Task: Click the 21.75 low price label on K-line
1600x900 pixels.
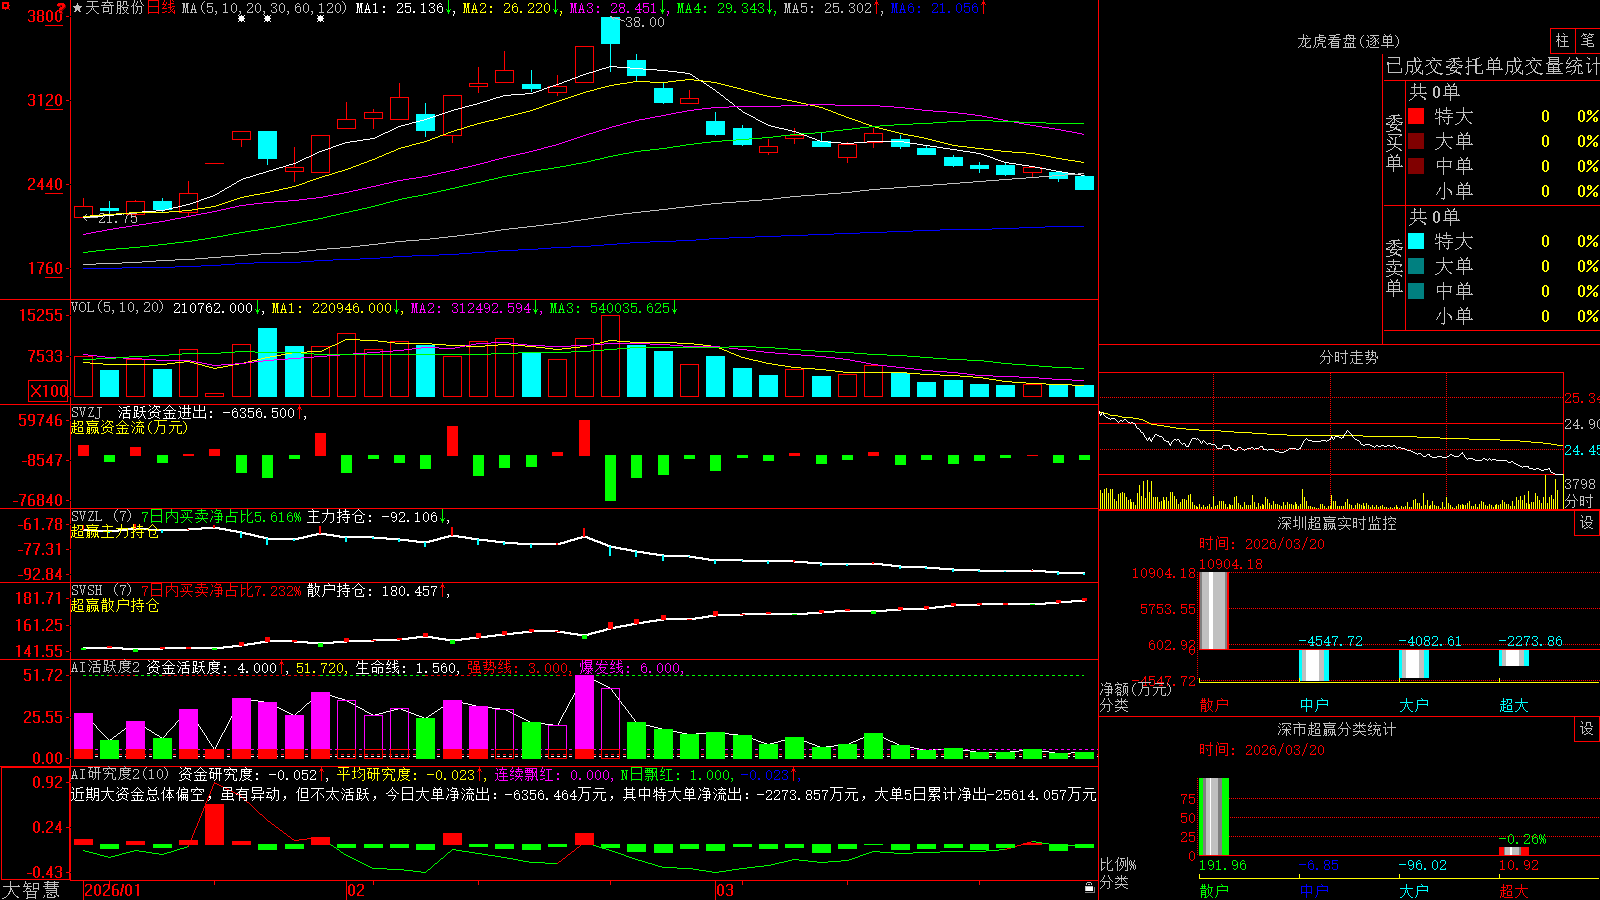Action: click(x=118, y=218)
